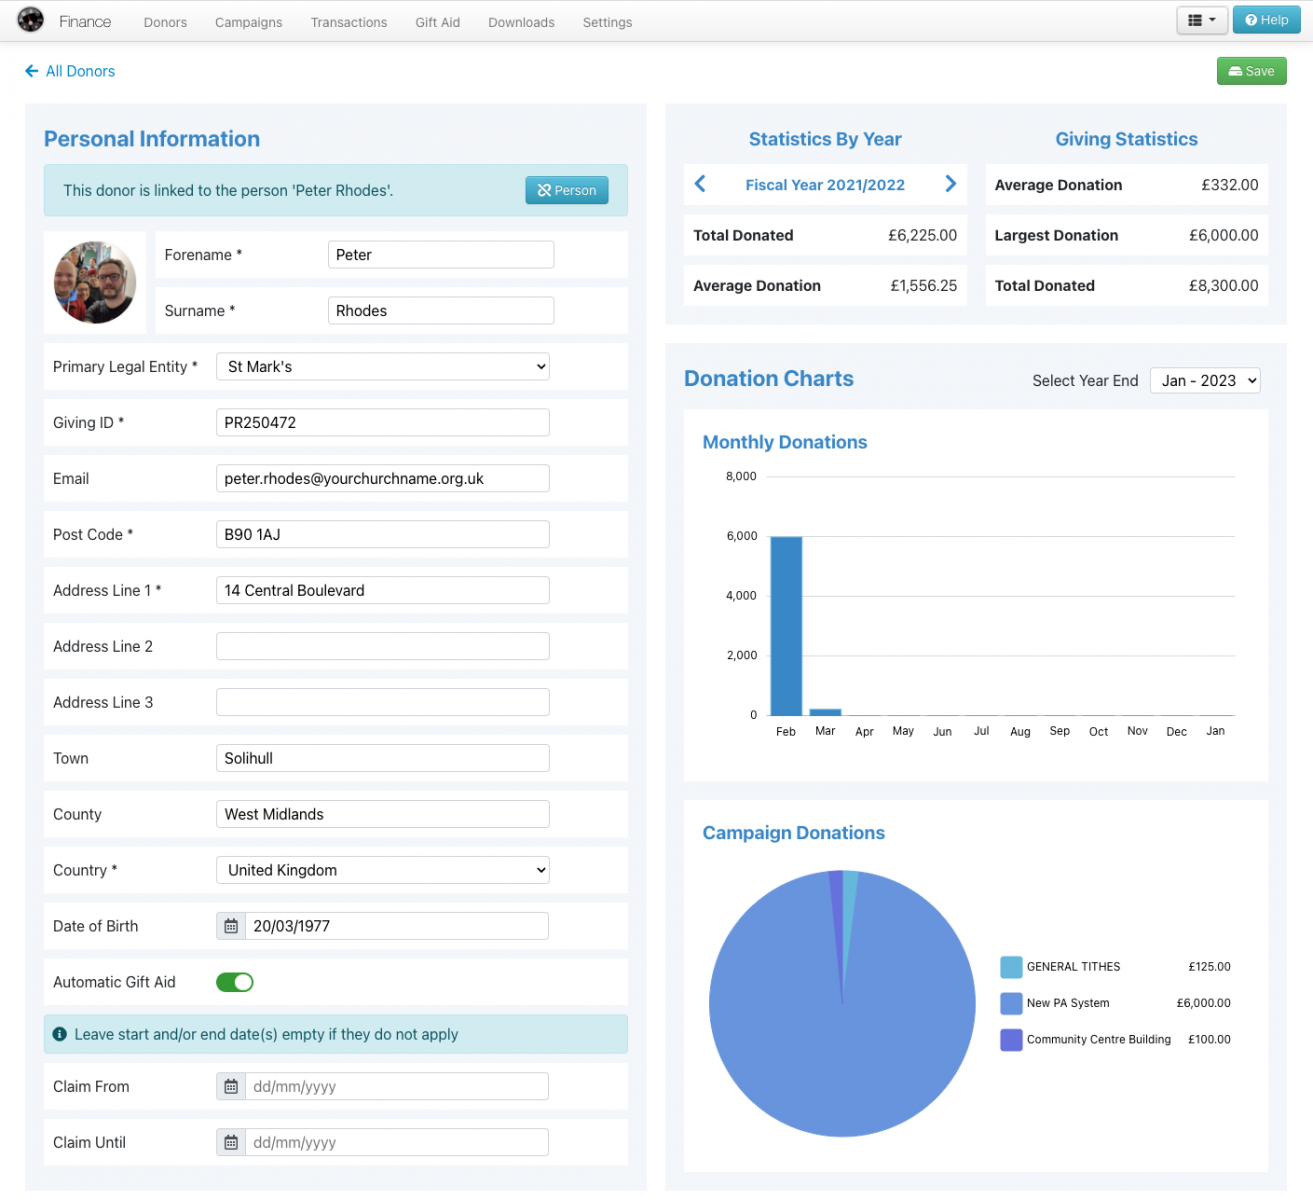Open the grid view menu icon
This screenshot has height=1200, width=1313.
[1201, 20]
